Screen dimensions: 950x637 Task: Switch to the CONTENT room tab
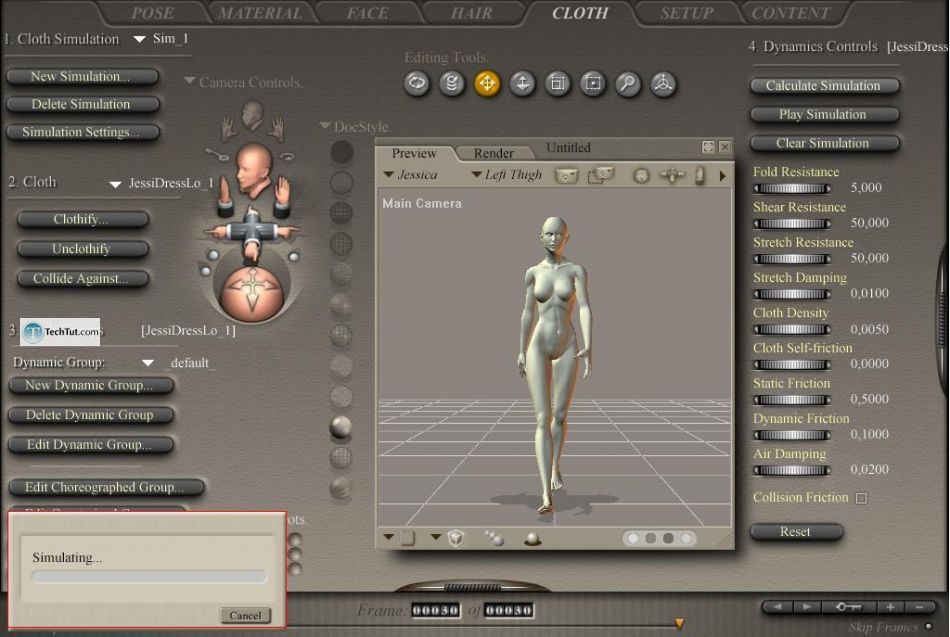tap(791, 13)
